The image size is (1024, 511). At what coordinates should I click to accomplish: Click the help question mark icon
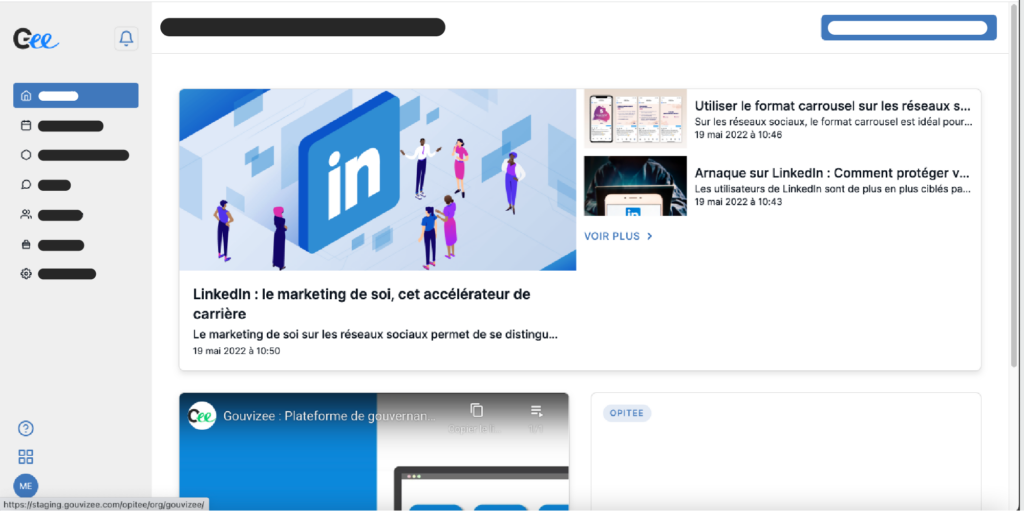[x=25, y=429]
